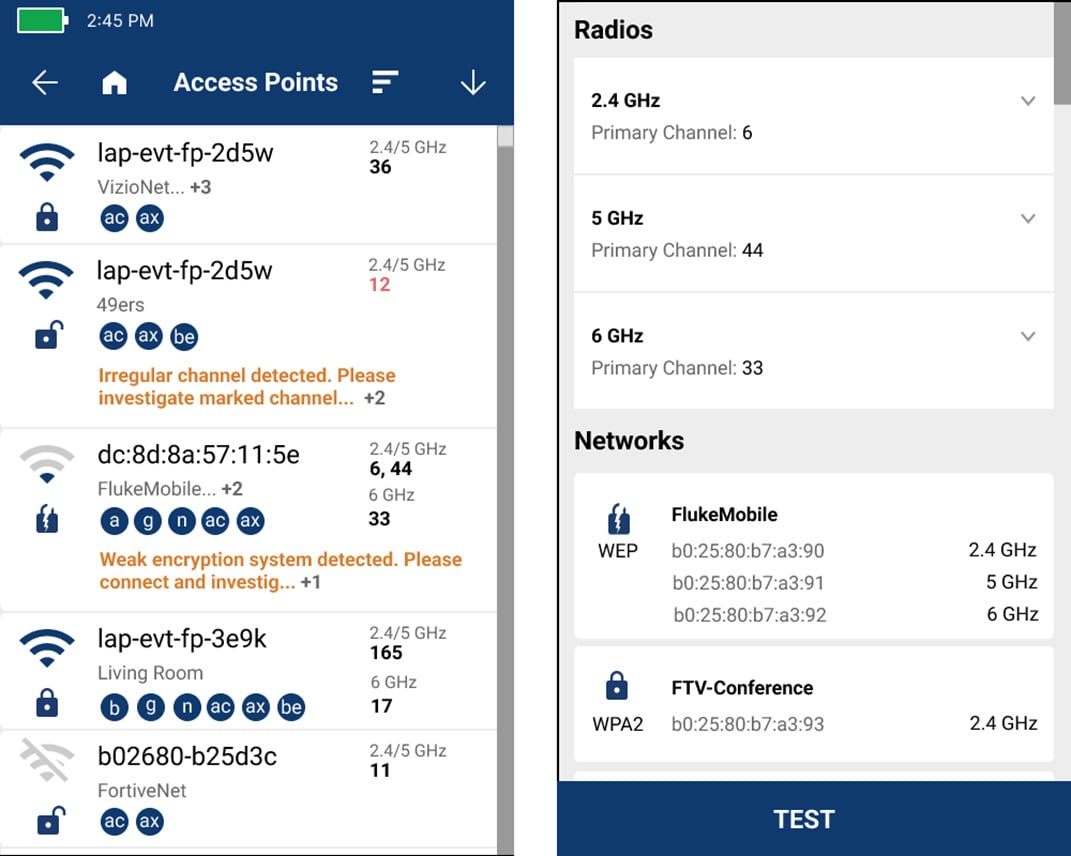Open the weak encryption warning message
The height and width of the screenshot is (856, 1071).
click(278, 570)
